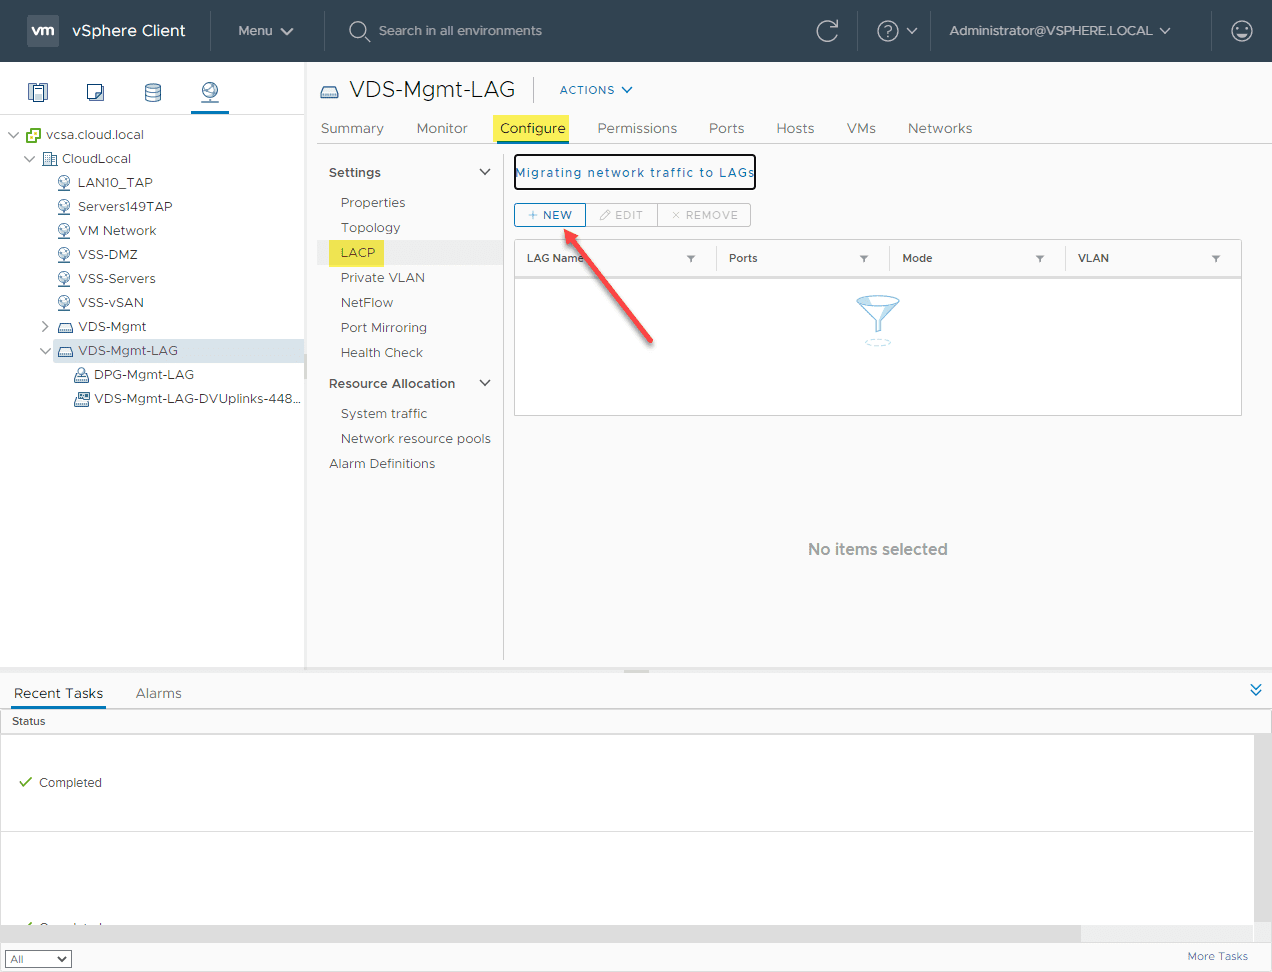Open the All tasks filter dropdown
This screenshot has width=1272, height=972.
click(x=38, y=959)
